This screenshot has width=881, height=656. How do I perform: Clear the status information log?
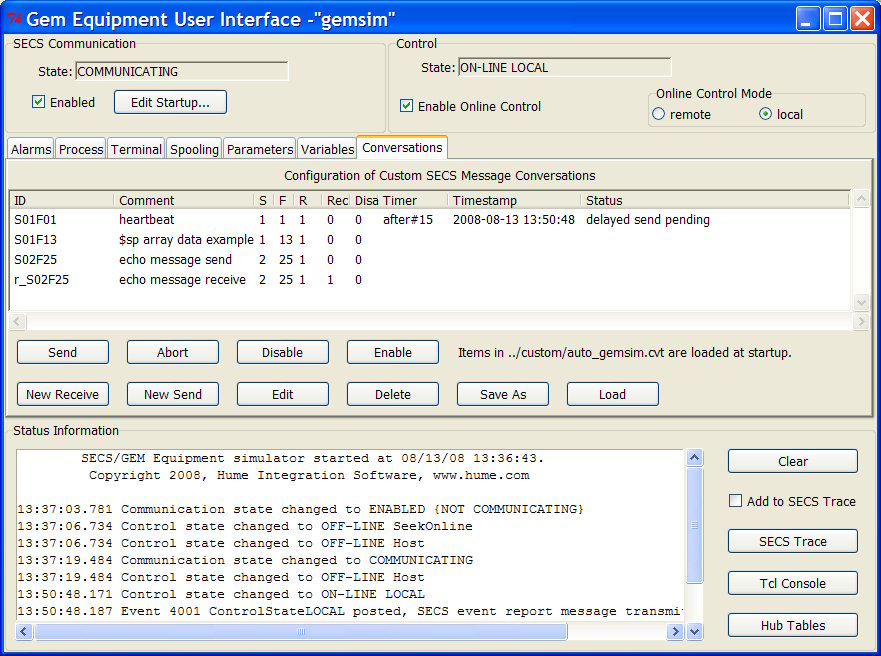point(792,461)
